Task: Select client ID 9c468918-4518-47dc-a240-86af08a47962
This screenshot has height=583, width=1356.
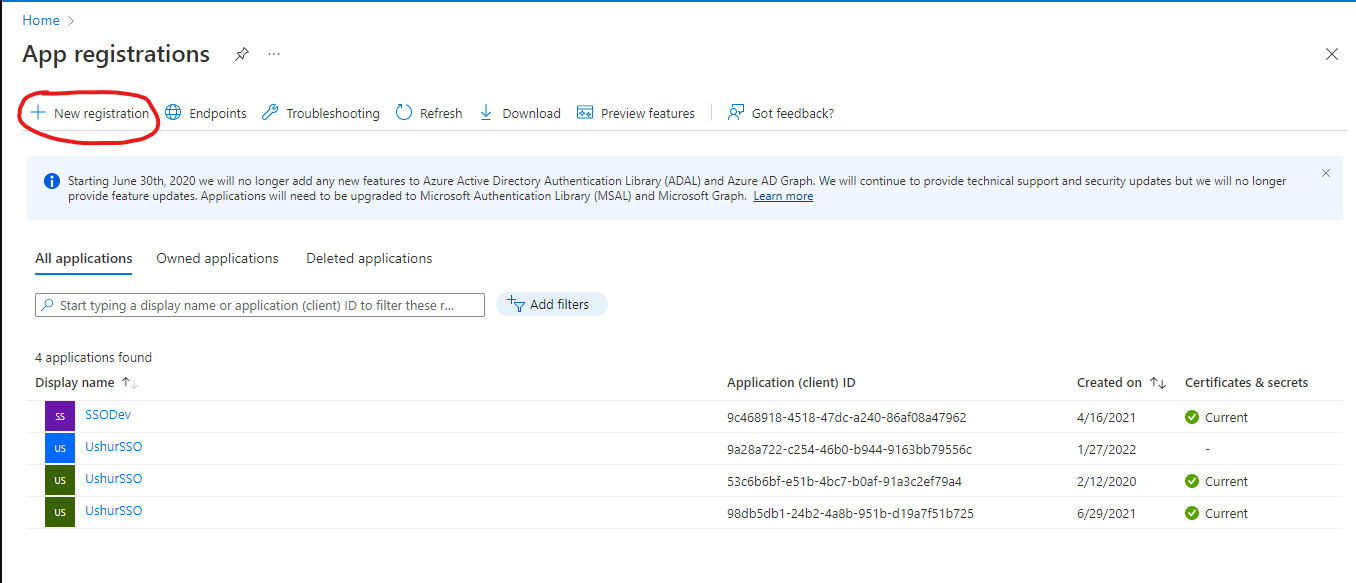Action: [x=846, y=417]
